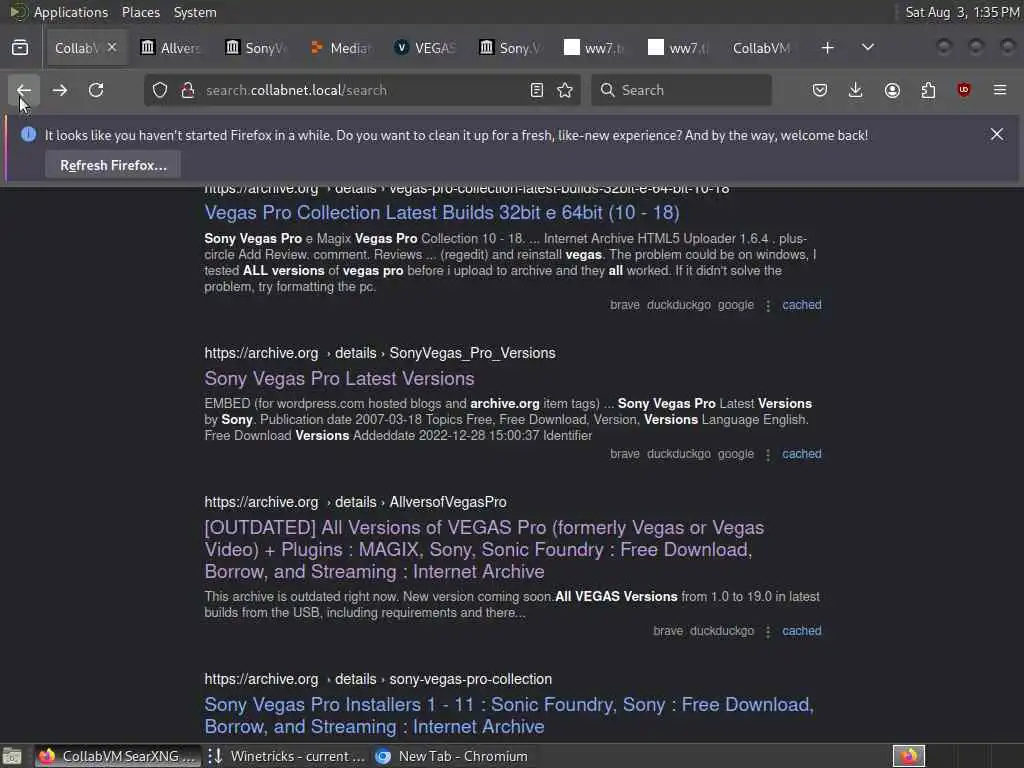Switch to Winetricks taskbar window
The image size is (1024, 768).
point(287,756)
